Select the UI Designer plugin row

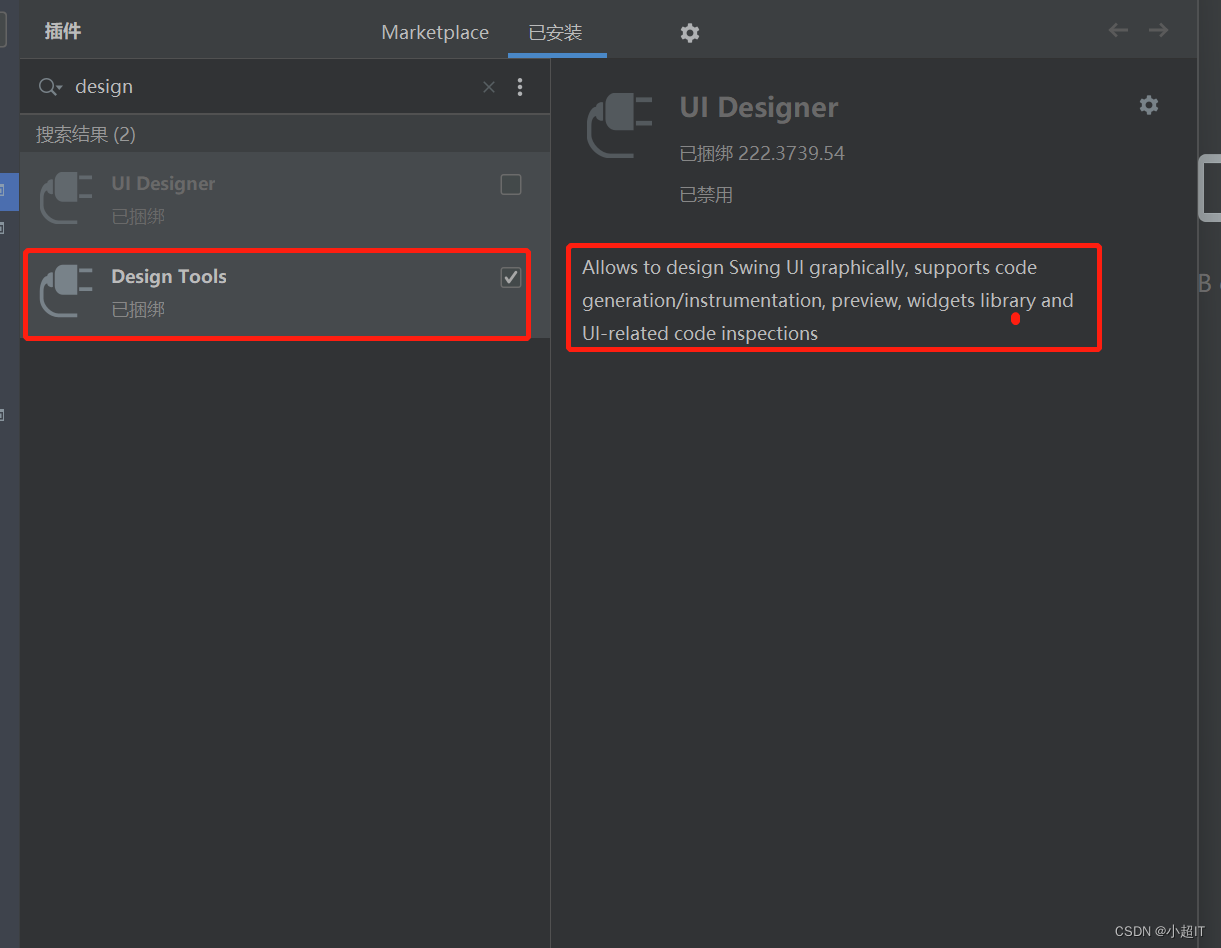(x=285, y=199)
